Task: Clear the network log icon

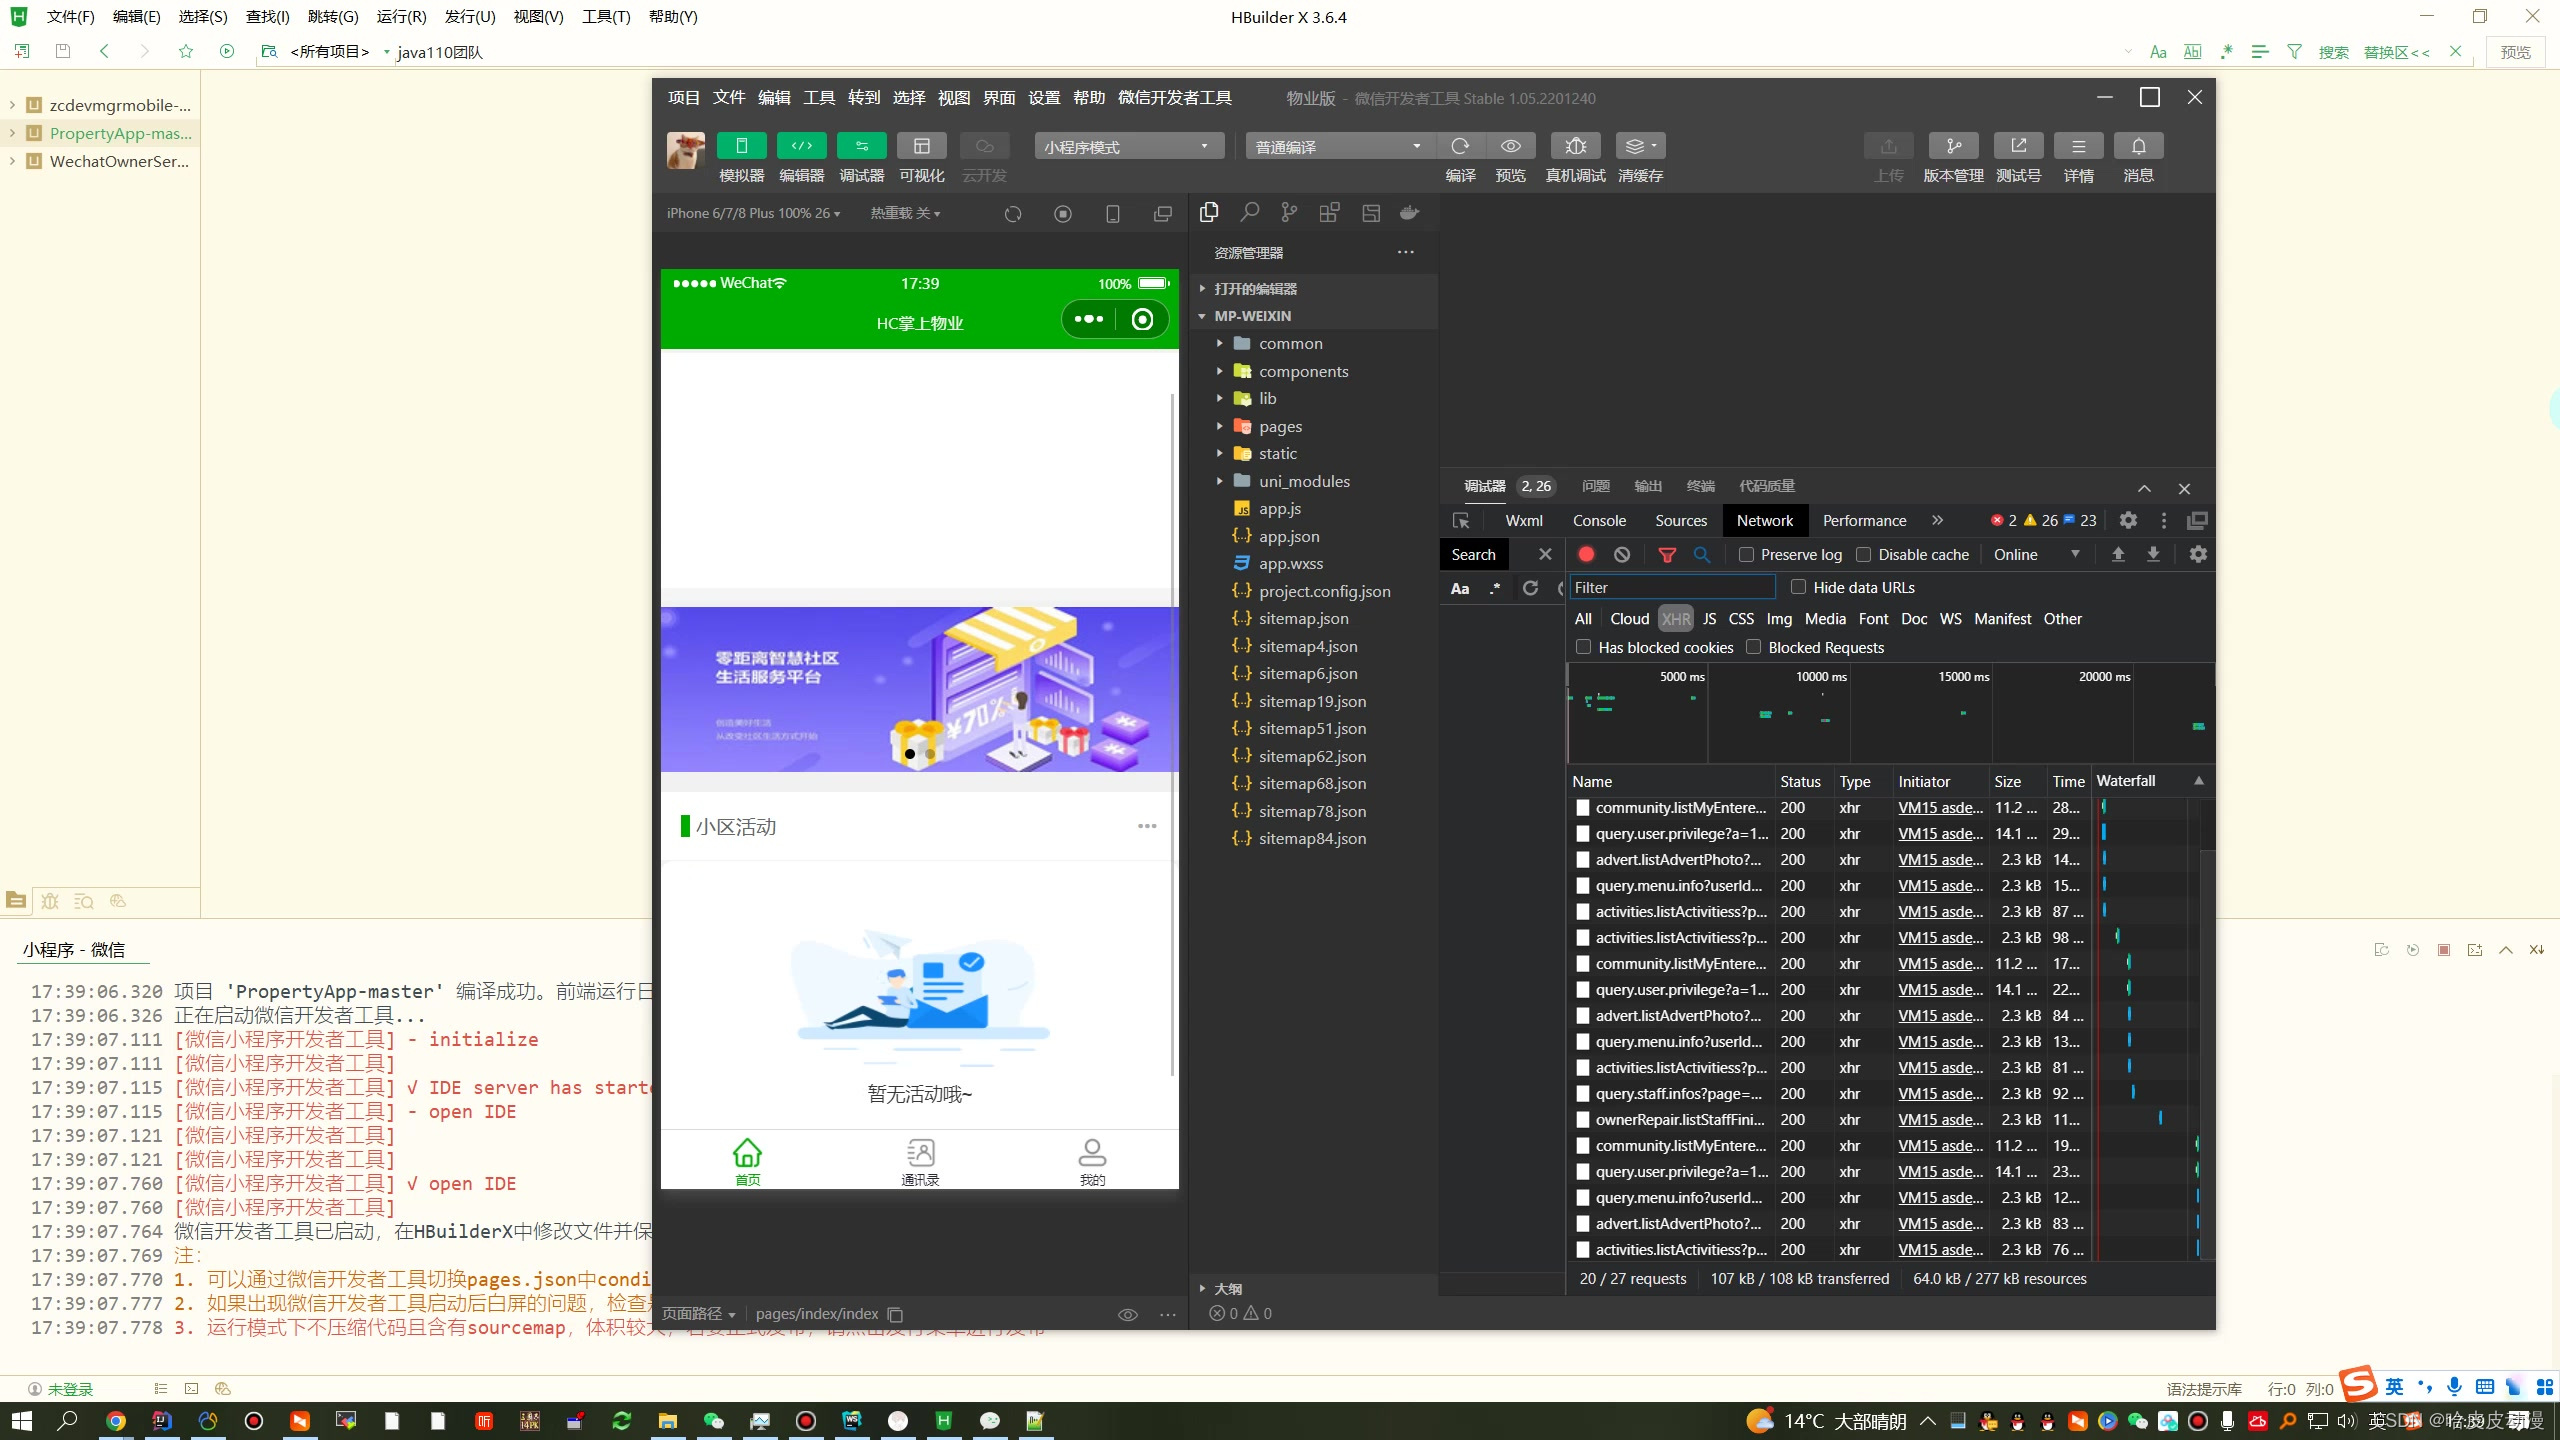Action: 1622,554
